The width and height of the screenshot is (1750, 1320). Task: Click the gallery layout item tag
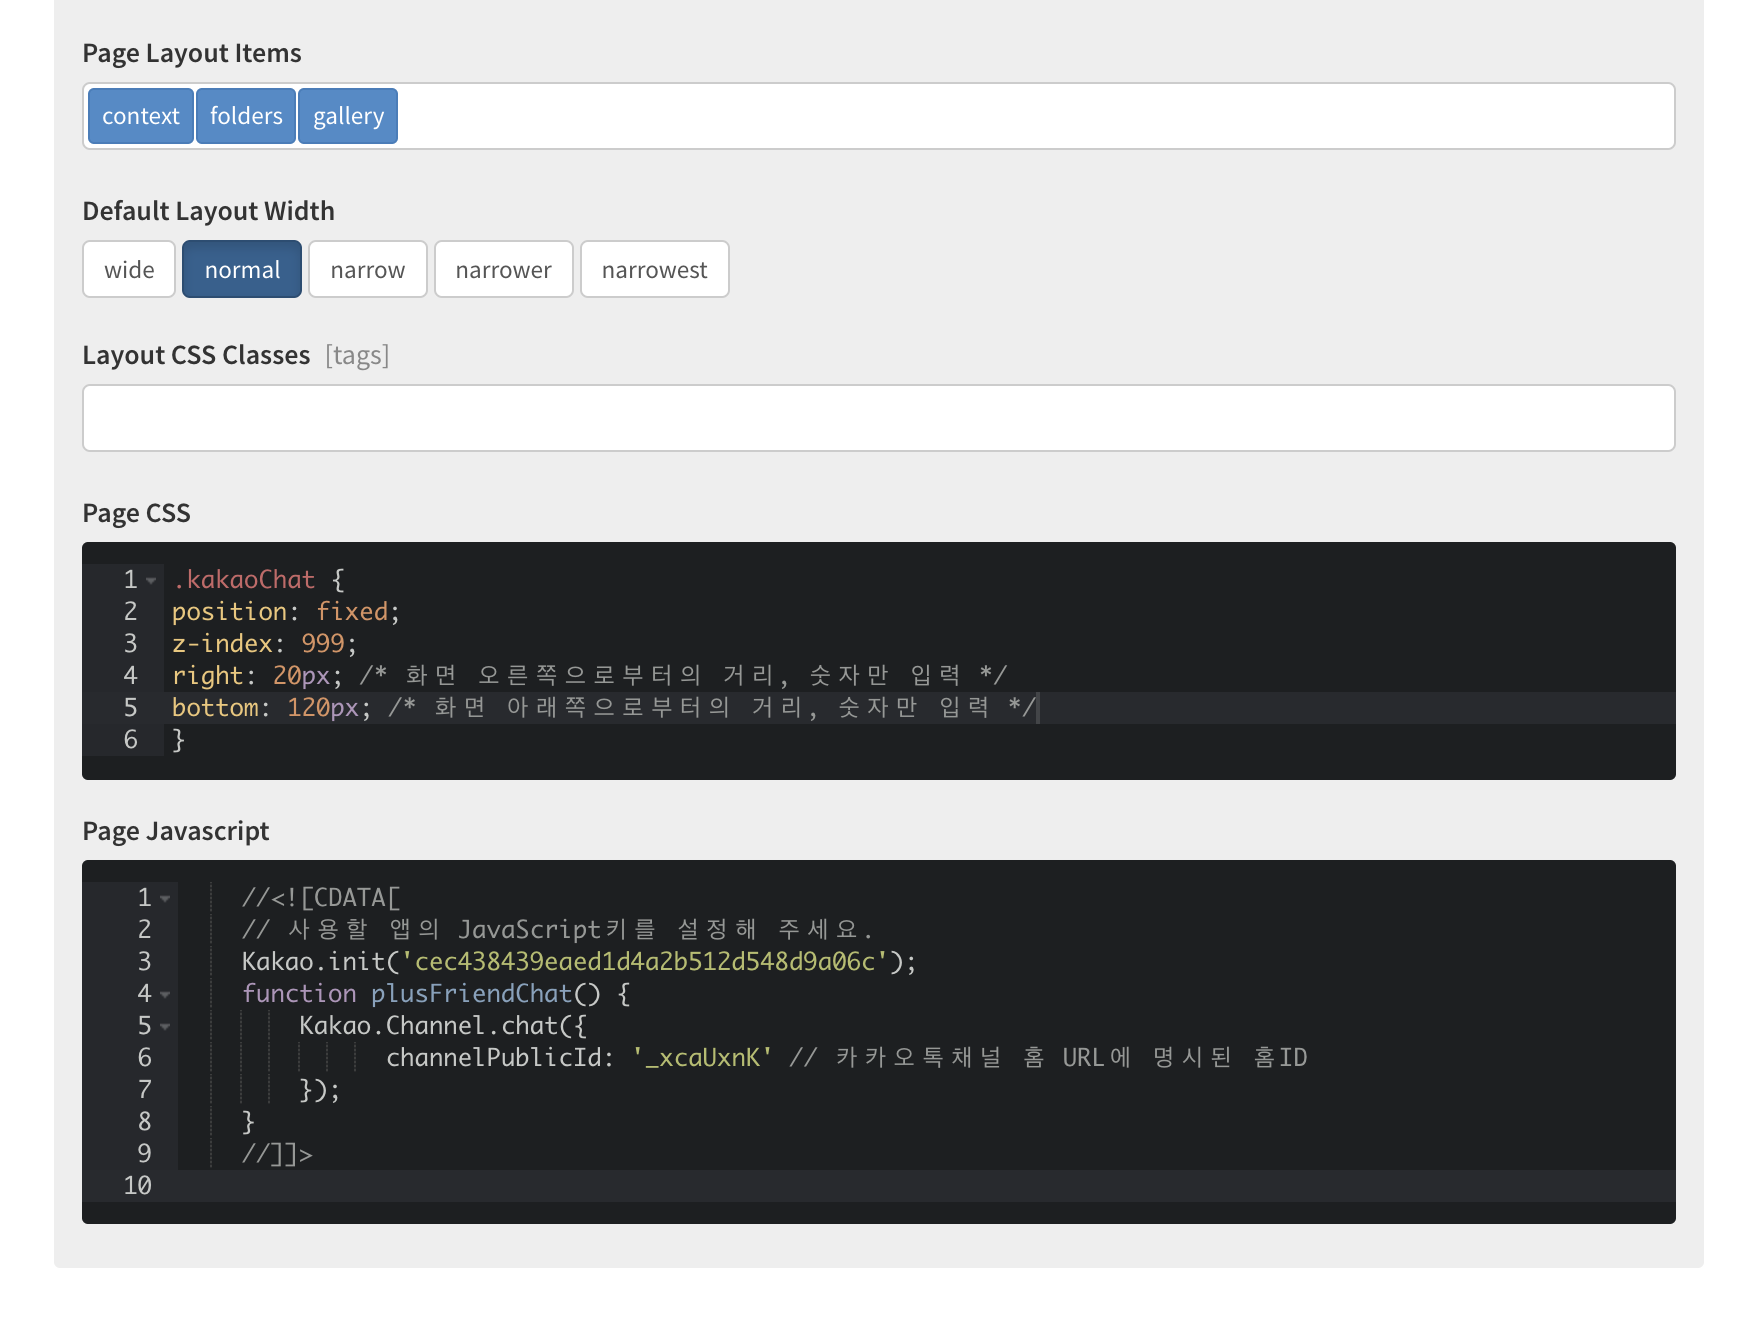point(348,116)
